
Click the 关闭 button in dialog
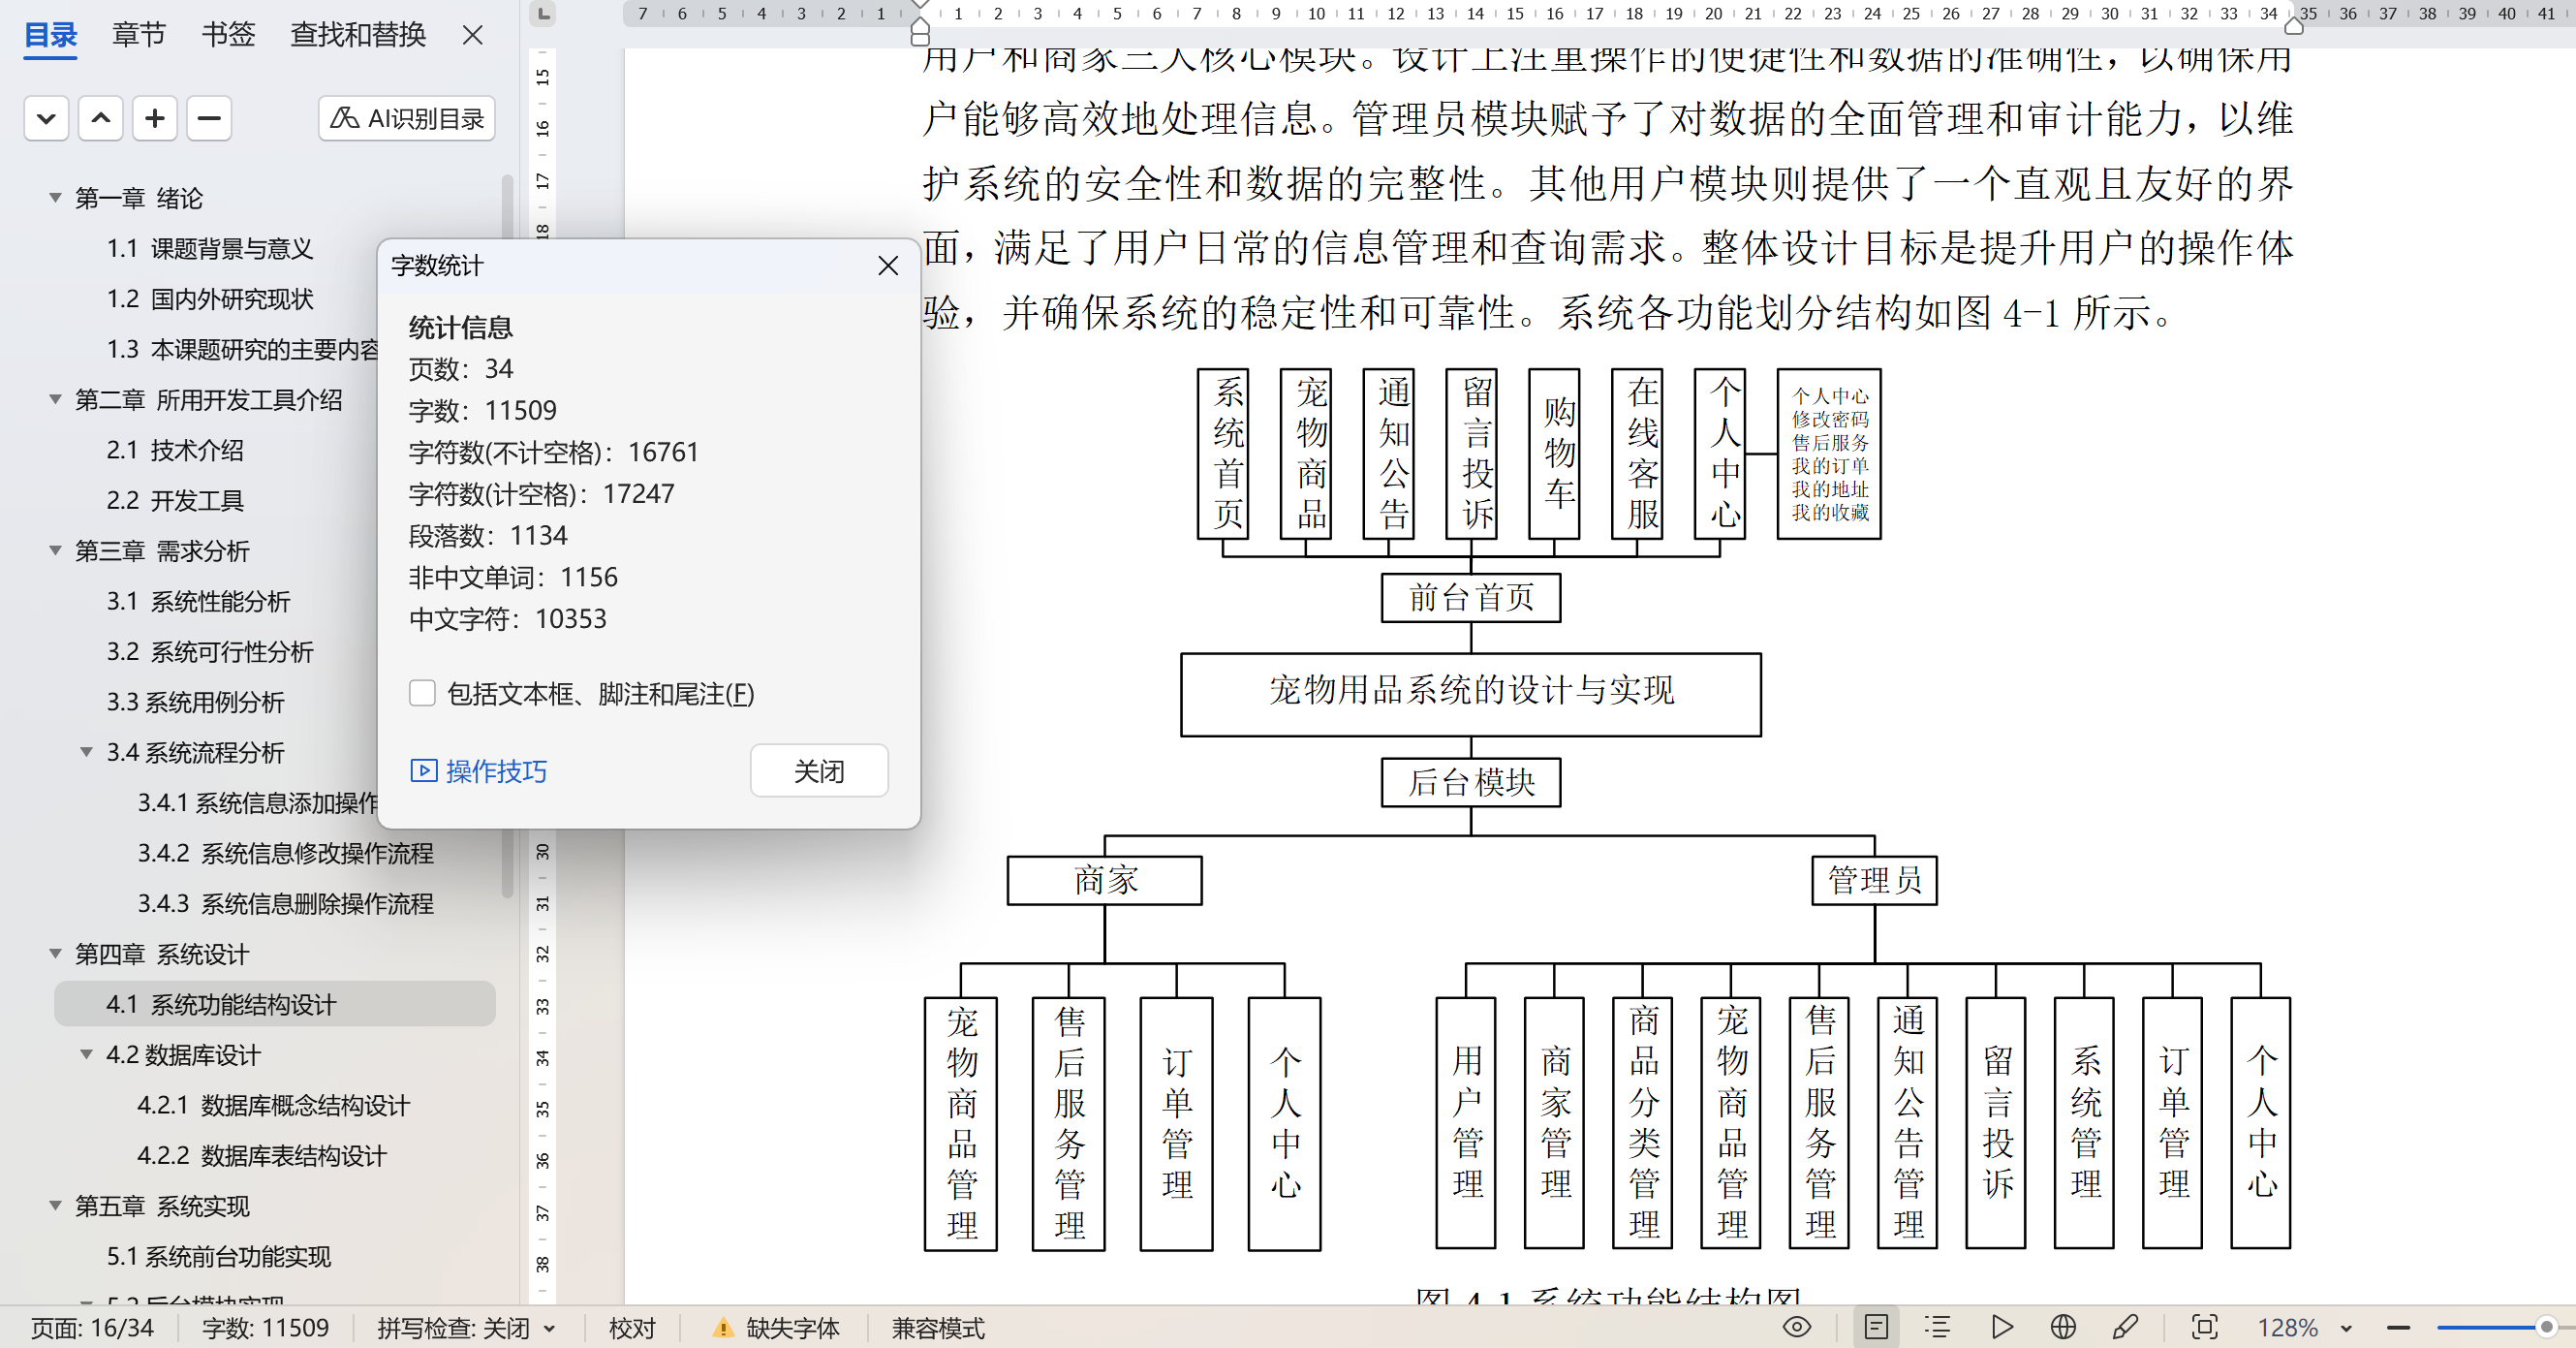pos(818,771)
